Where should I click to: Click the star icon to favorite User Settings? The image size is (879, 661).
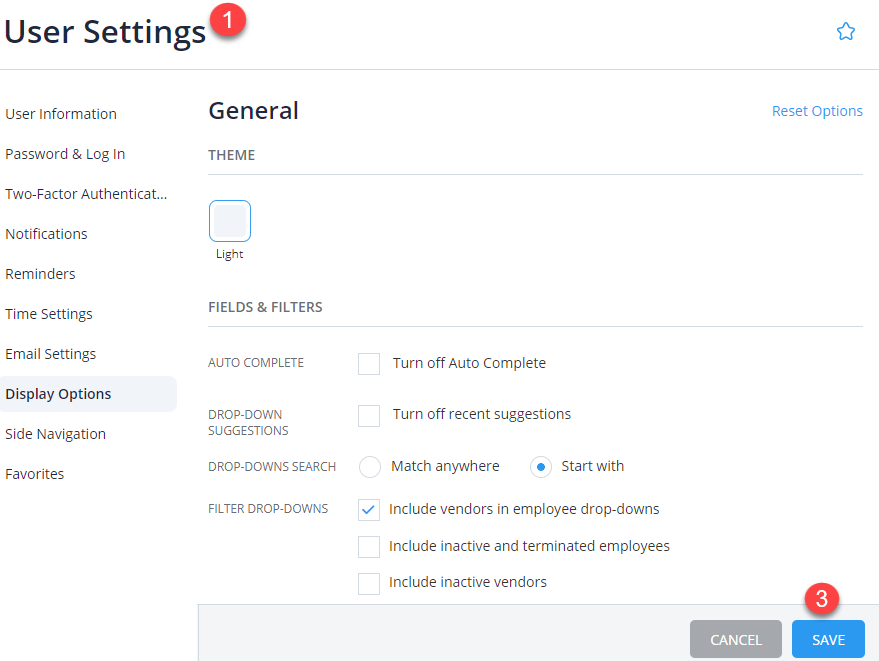pos(846,31)
